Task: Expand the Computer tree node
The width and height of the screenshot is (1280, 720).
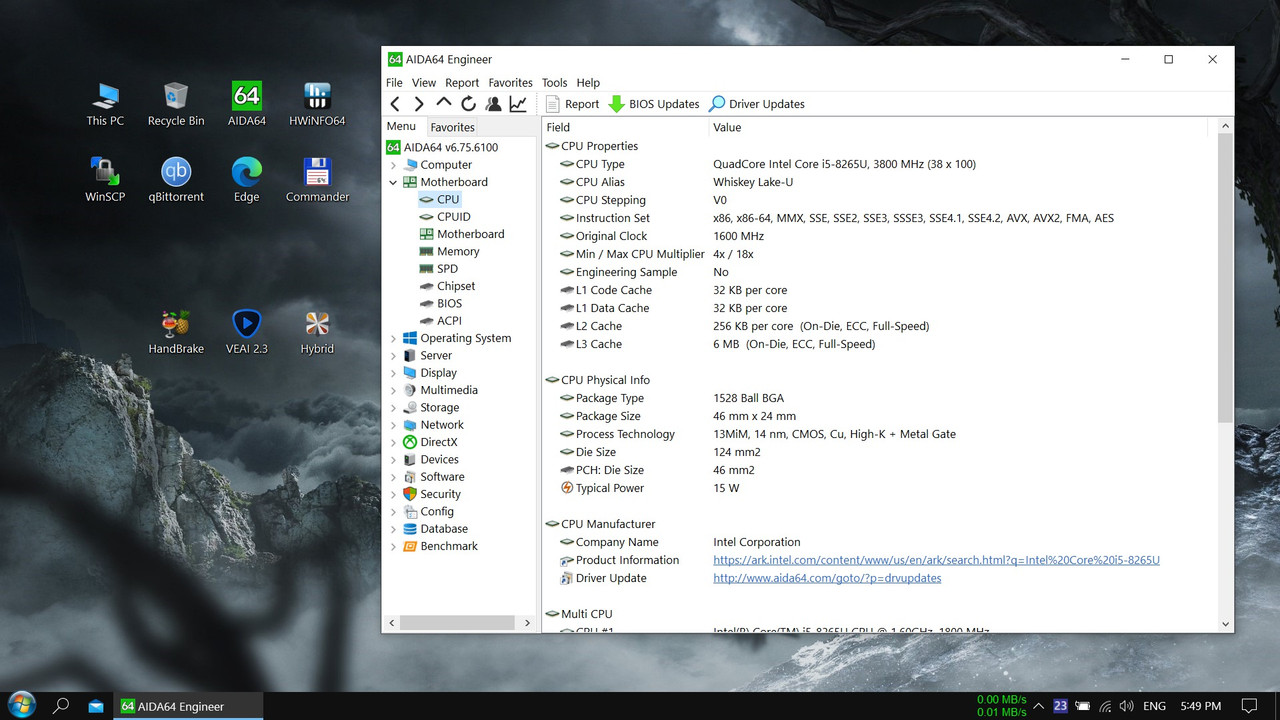Action: click(x=393, y=165)
